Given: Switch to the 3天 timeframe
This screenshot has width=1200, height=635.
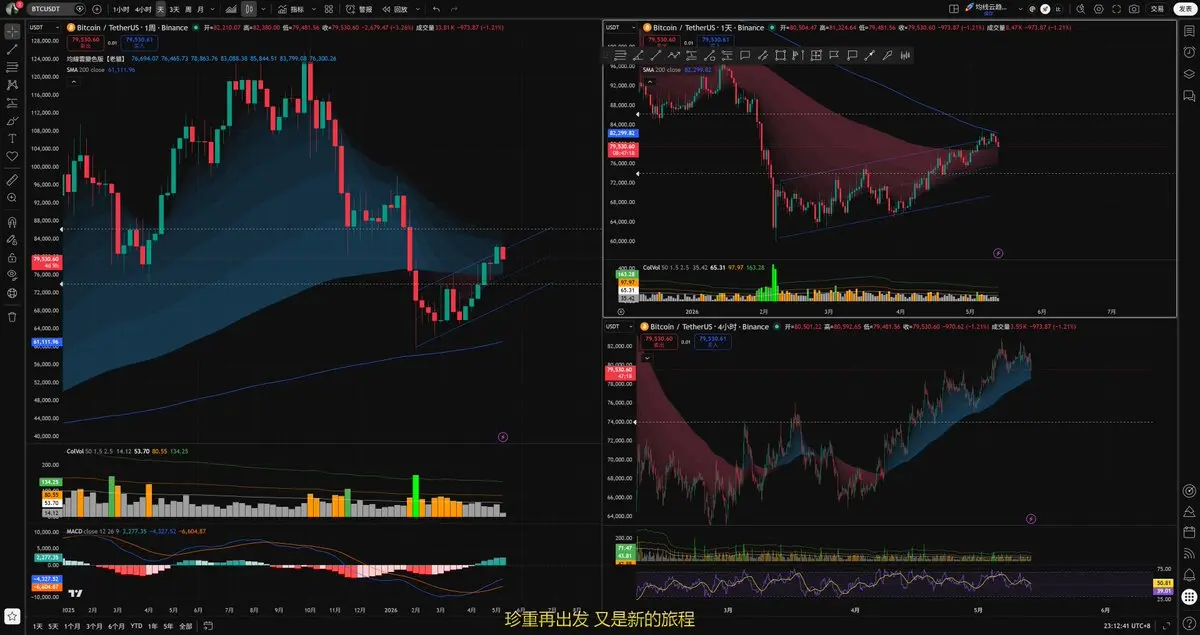Looking at the screenshot, I should (174, 9).
